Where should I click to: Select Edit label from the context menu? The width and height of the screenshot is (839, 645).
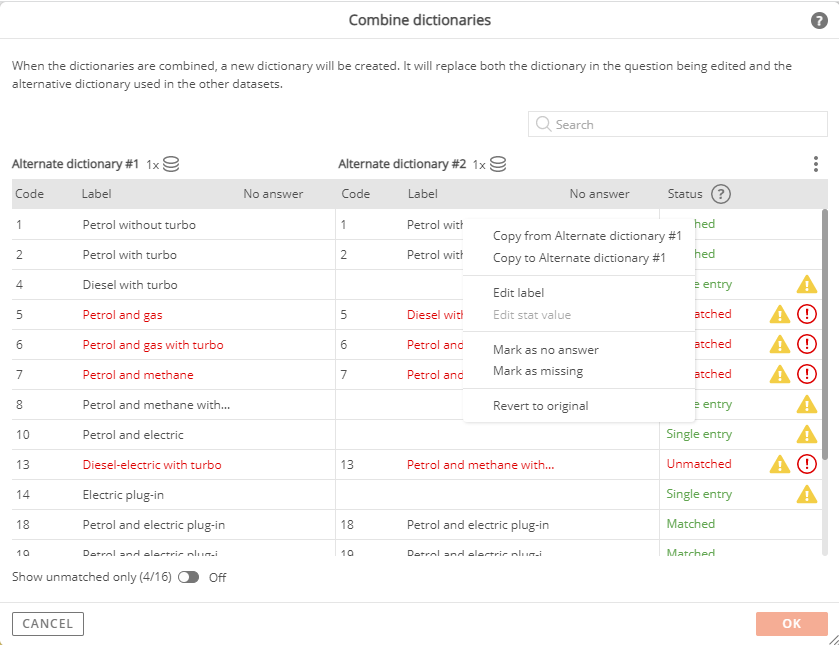coord(518,293)
